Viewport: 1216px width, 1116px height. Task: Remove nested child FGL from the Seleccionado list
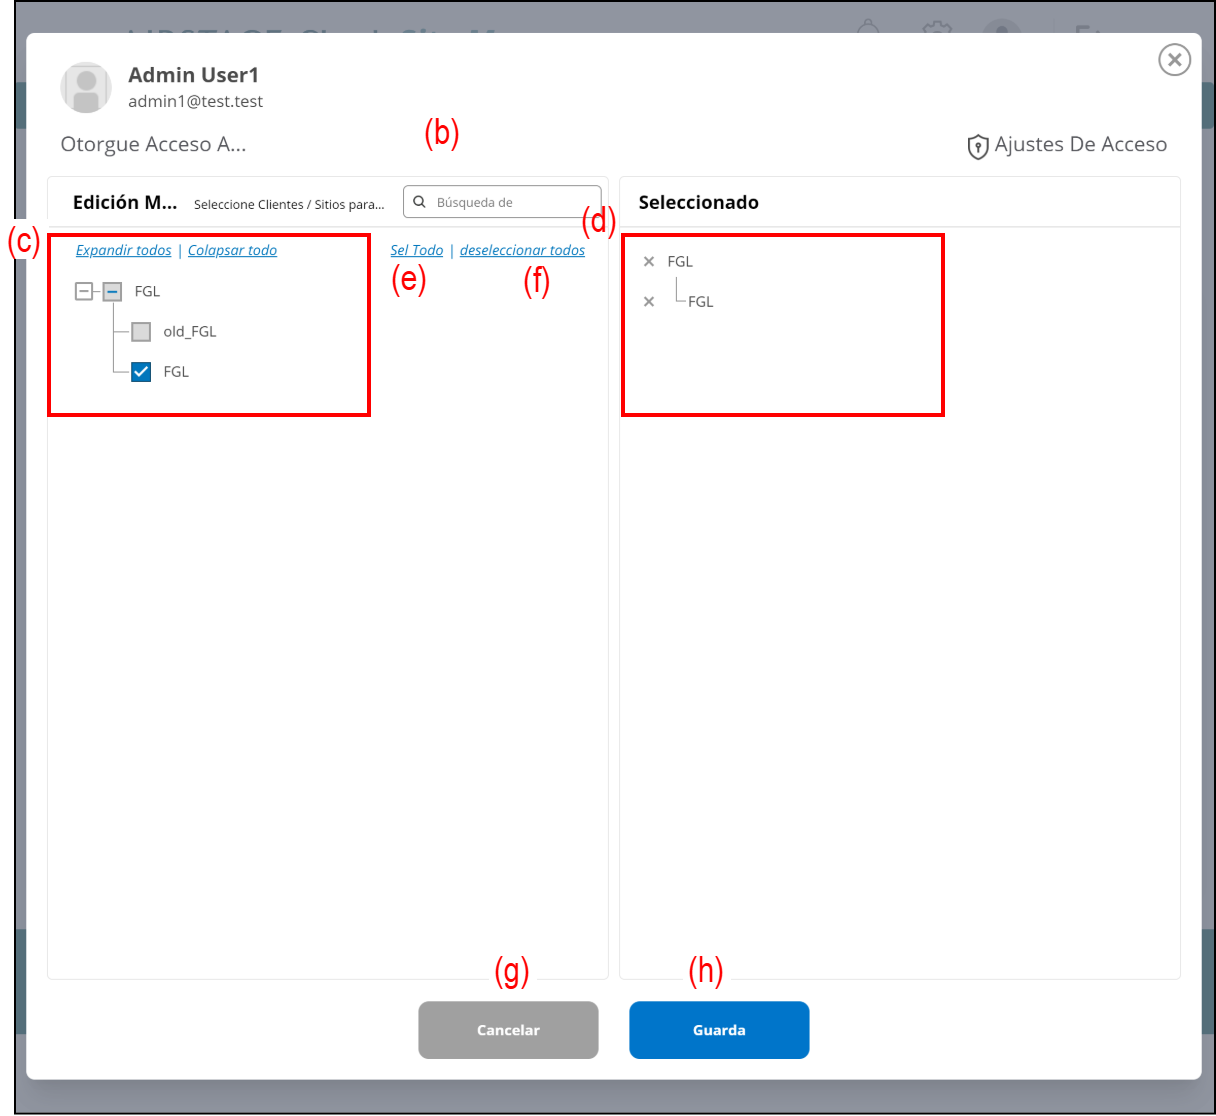pos(649,302)
